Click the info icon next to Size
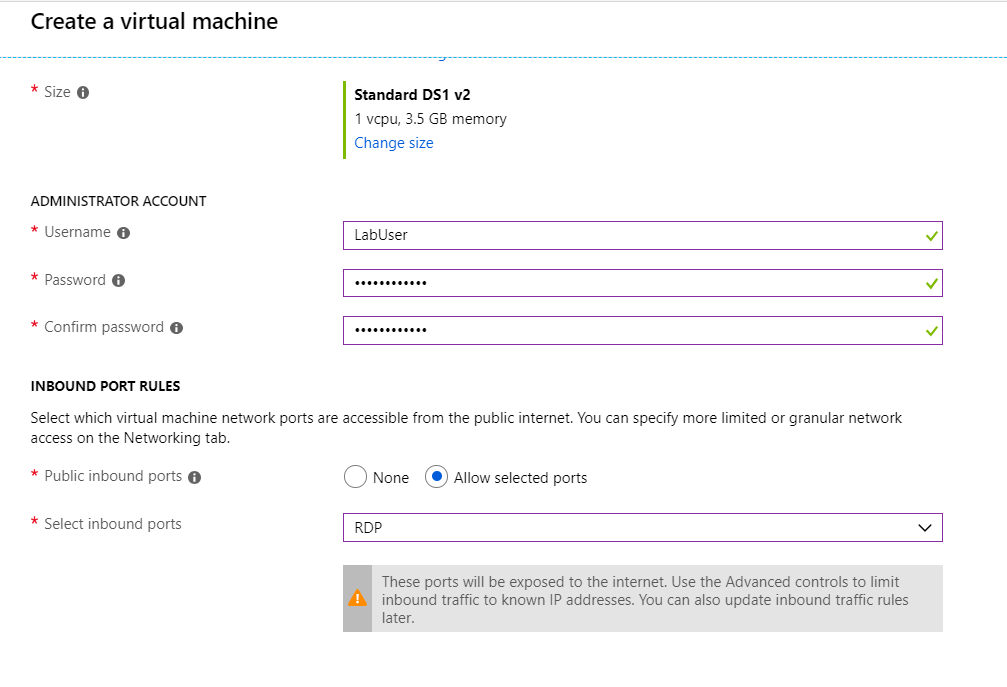The height and width of the screenshot is (687, 1007). (83, 92)
